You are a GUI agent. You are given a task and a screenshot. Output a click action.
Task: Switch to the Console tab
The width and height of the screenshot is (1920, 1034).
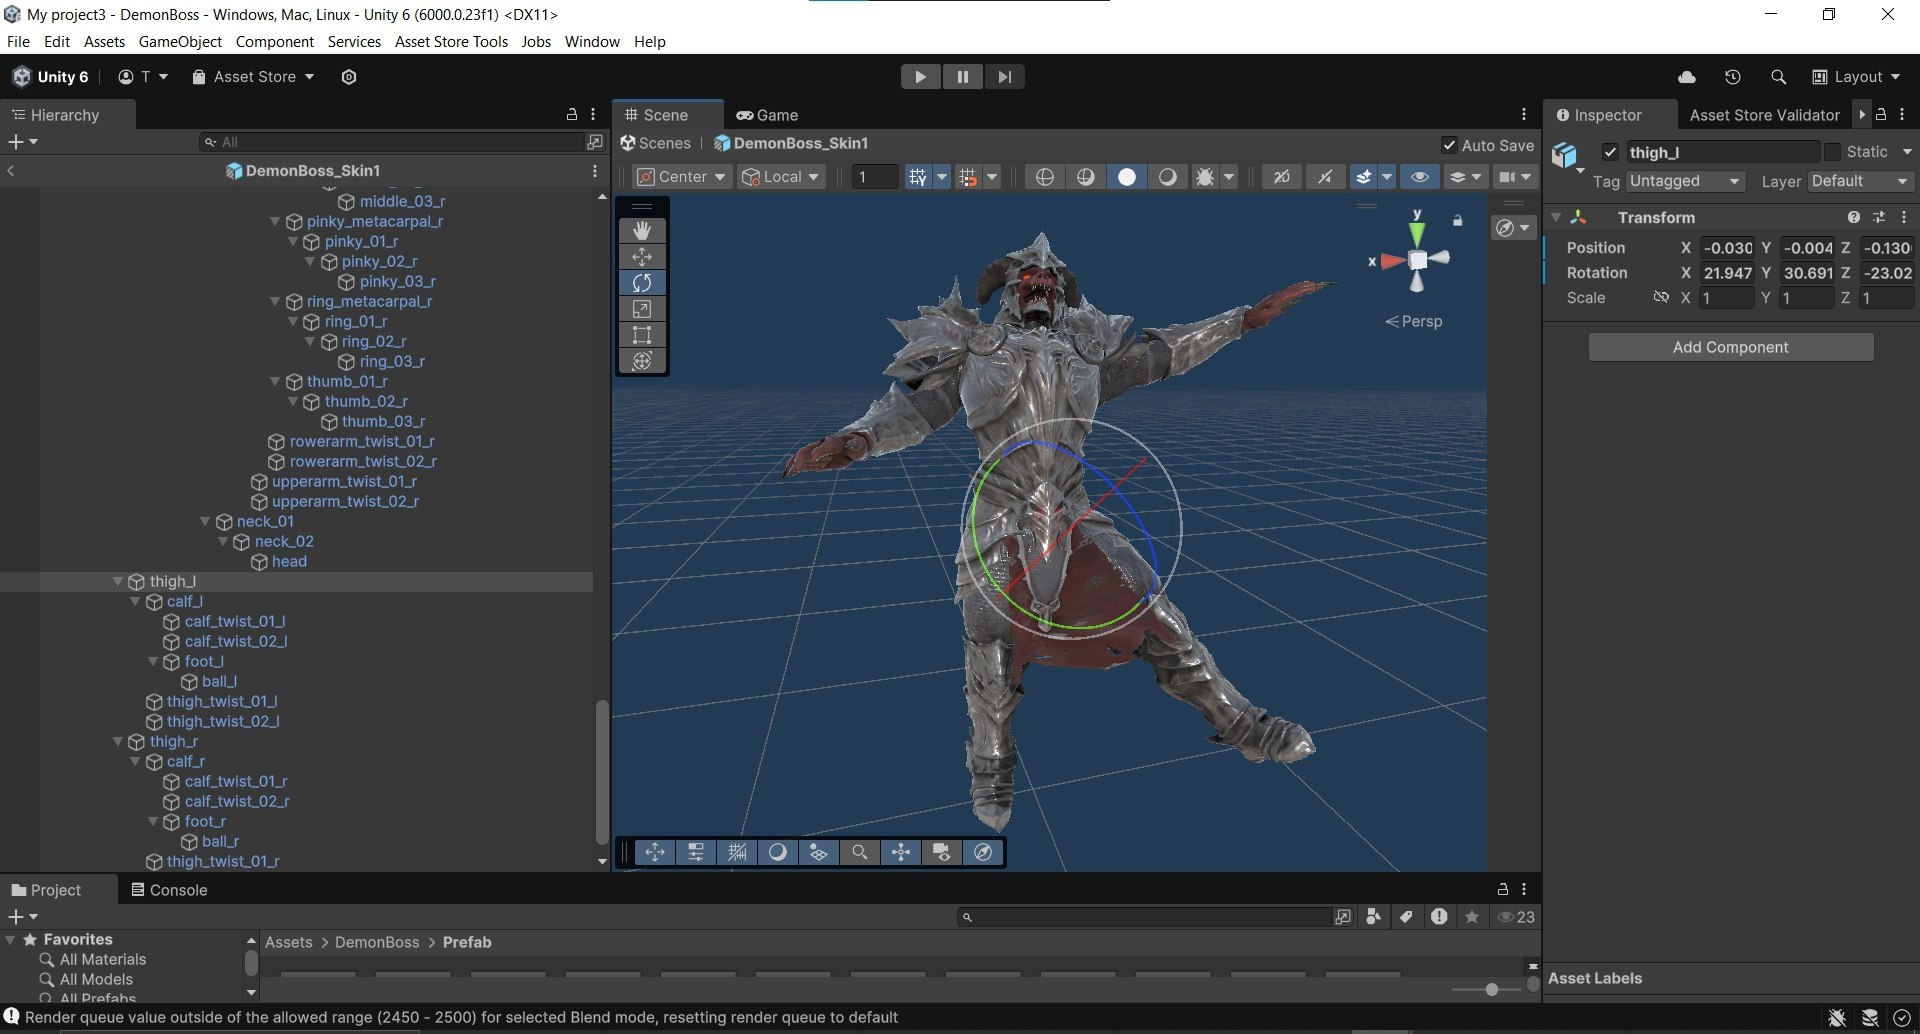[169, 890]
